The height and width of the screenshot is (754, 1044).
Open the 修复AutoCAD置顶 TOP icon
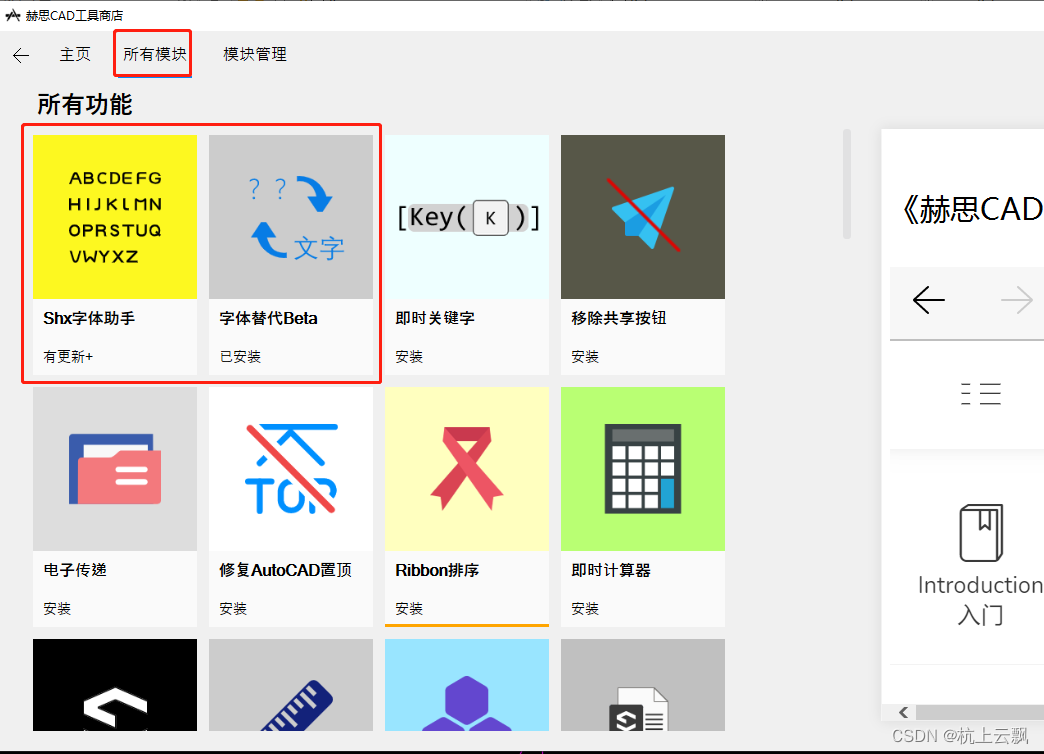(x=291, y=469)
